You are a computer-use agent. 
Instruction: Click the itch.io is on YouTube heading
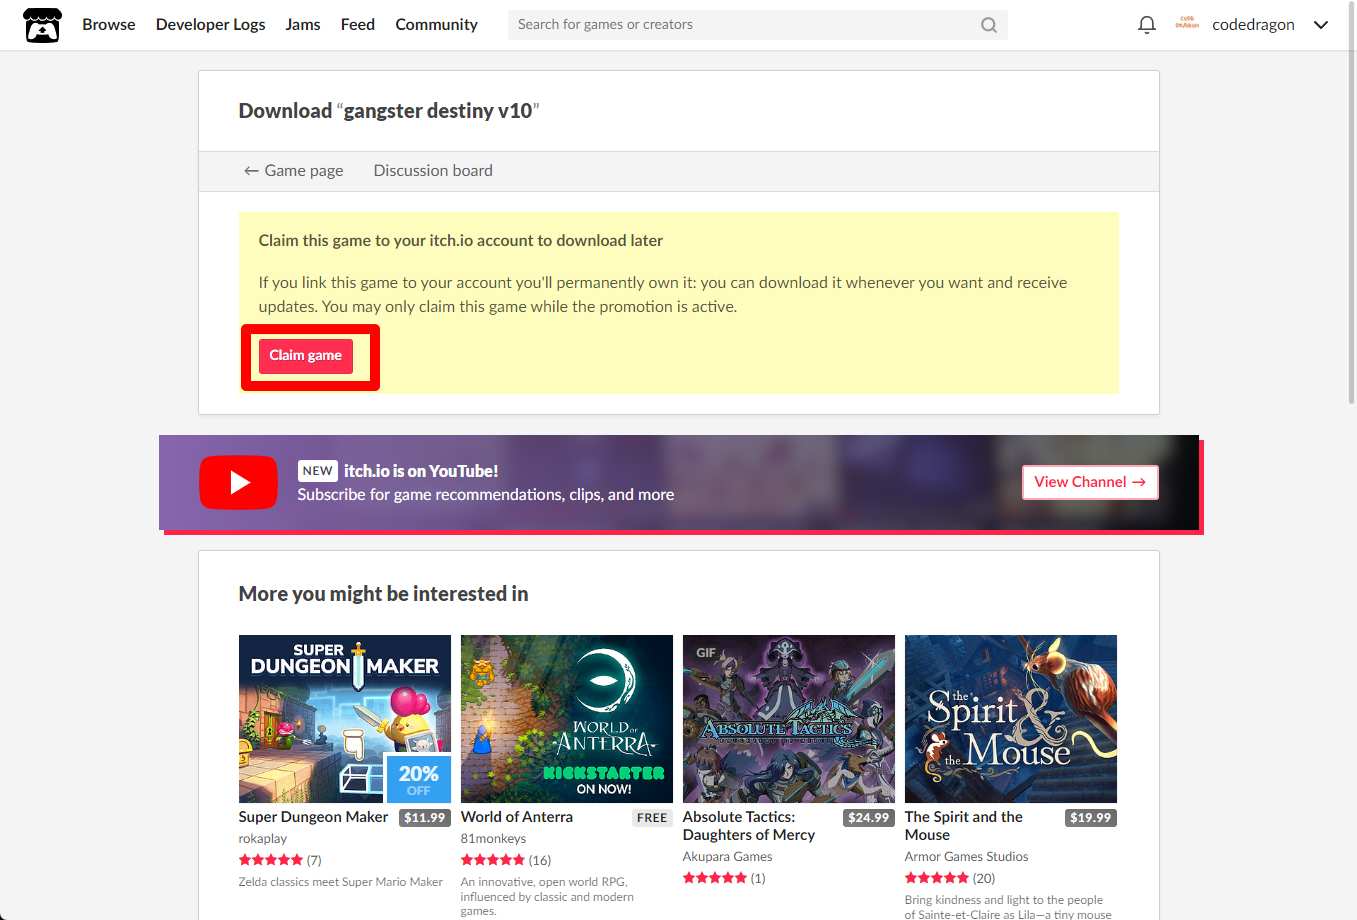click(x=421, y=471)
